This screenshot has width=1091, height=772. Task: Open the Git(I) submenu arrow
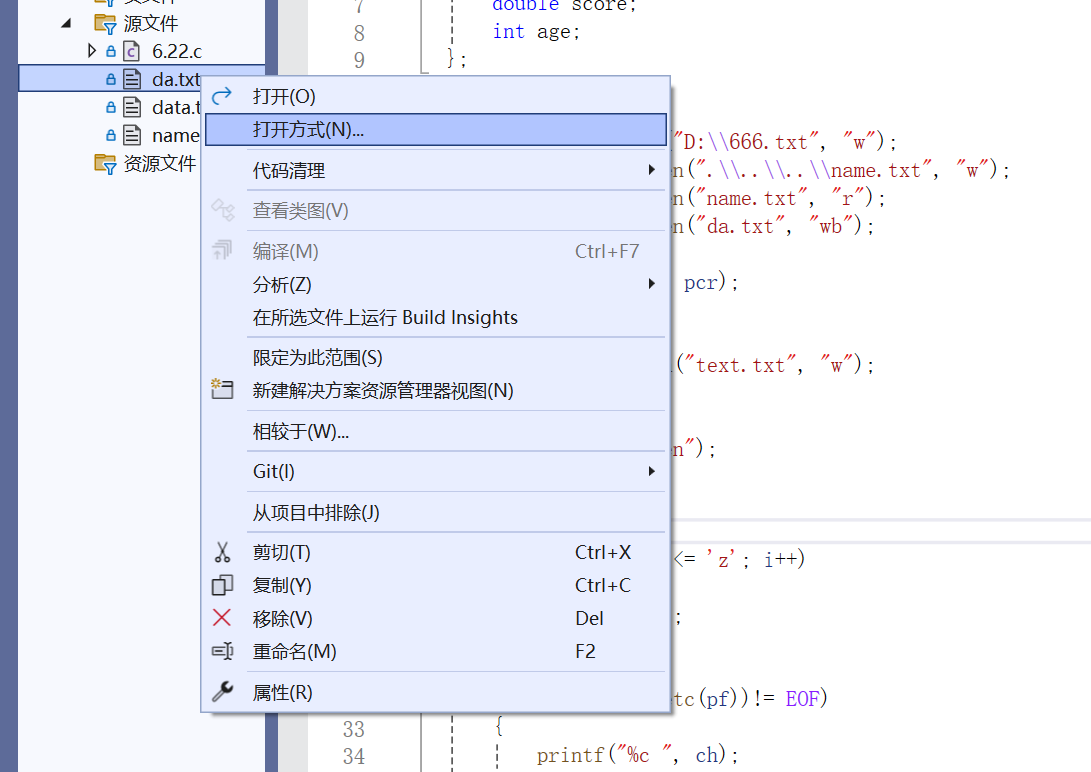click(652, 471)
